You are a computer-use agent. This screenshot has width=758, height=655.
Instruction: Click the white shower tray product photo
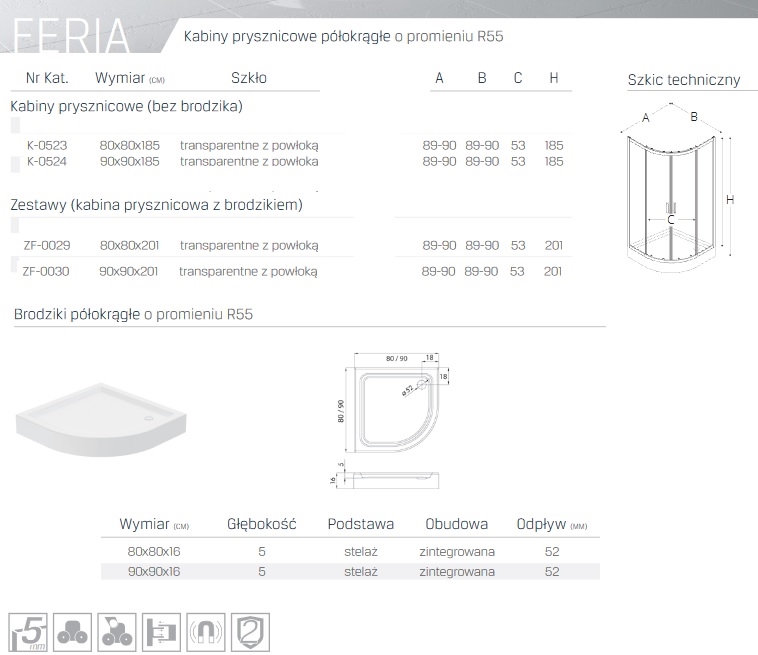(101, 419)
